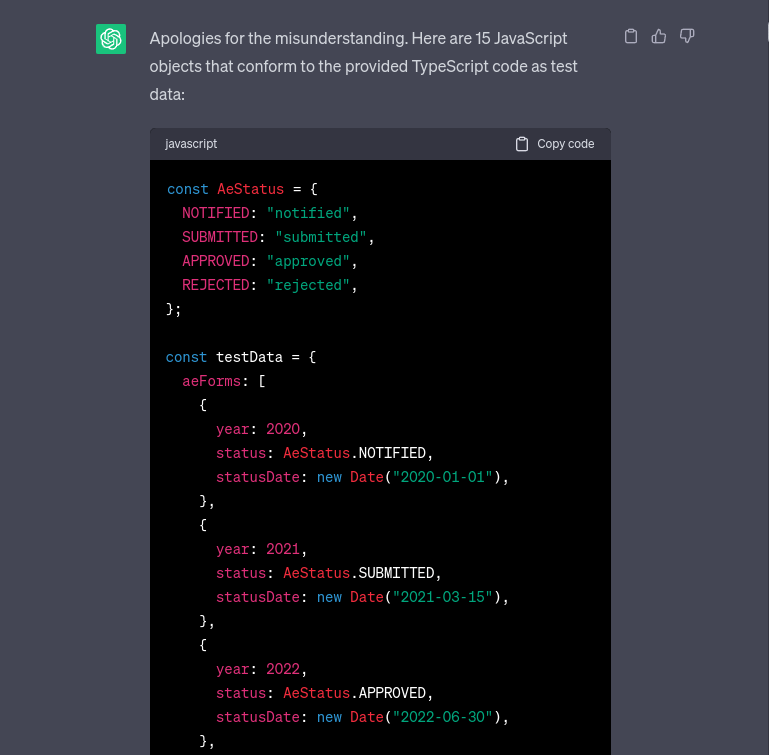Click the javascript language label
The width and height of the screenshot is (769, 755).
click(x=191, y=144)
